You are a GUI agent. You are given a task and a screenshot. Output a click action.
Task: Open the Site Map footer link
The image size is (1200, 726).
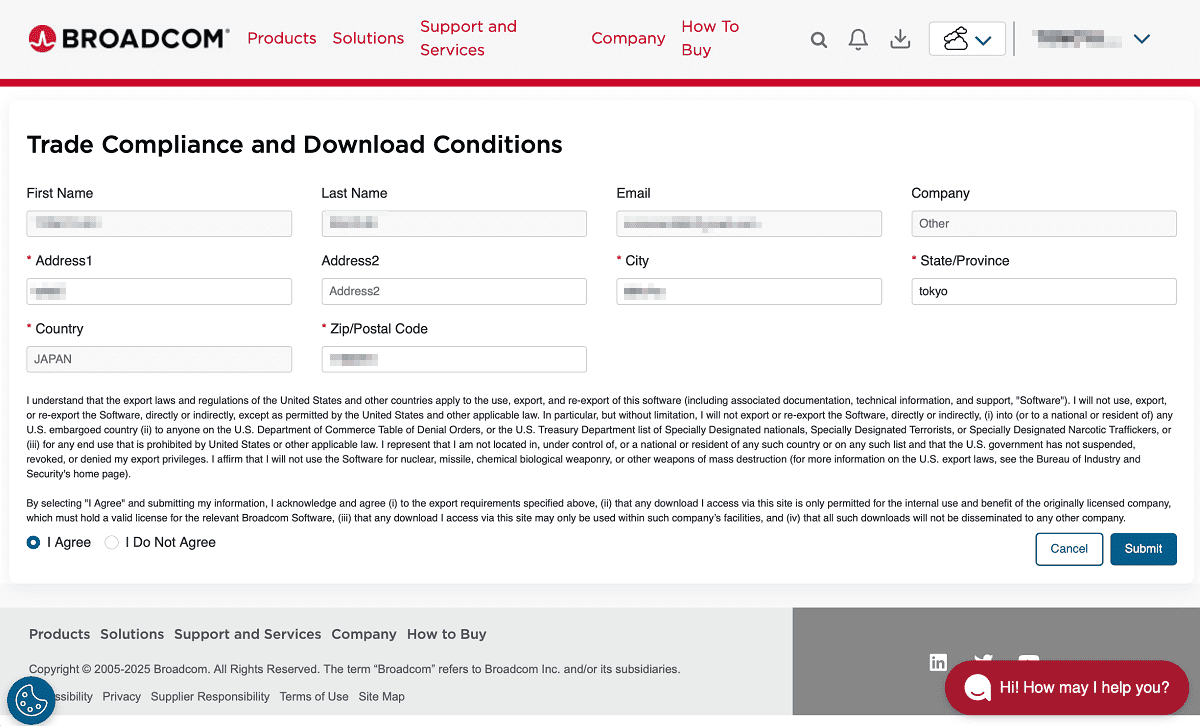point(382,697)
